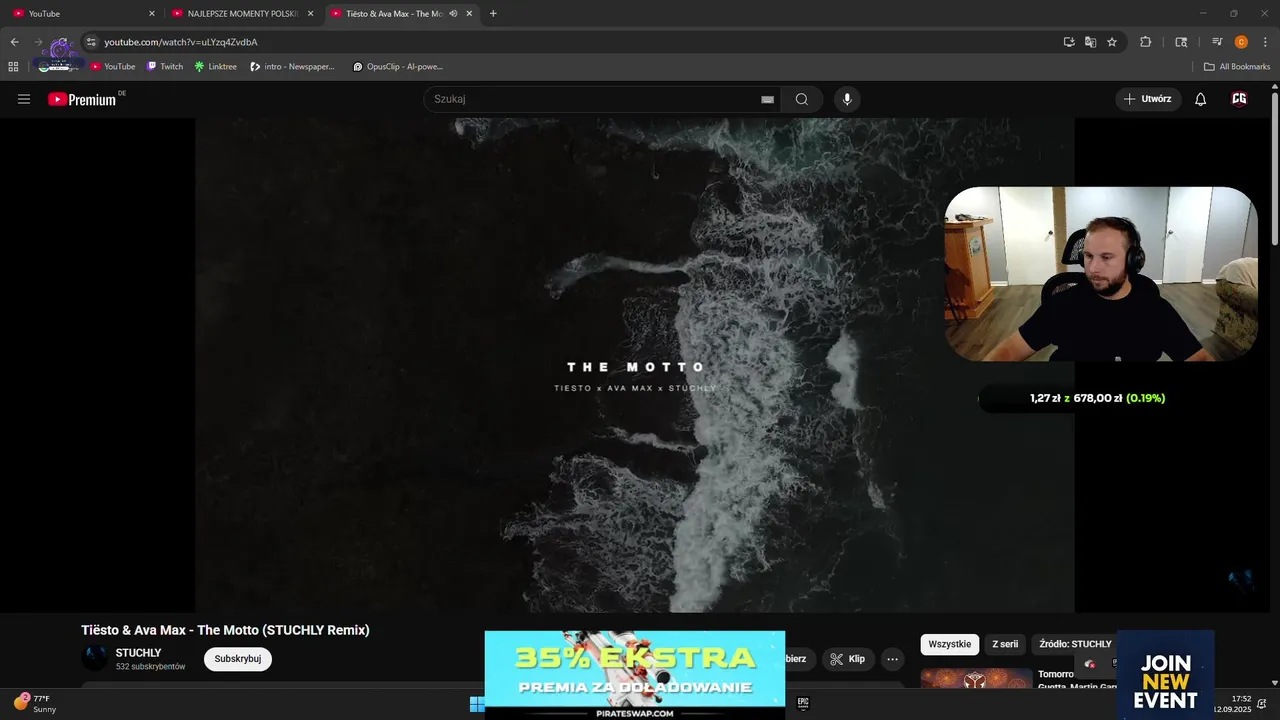
Task: Click the JOIN NEW EVENT banner
Action: tap(1165, 675)
